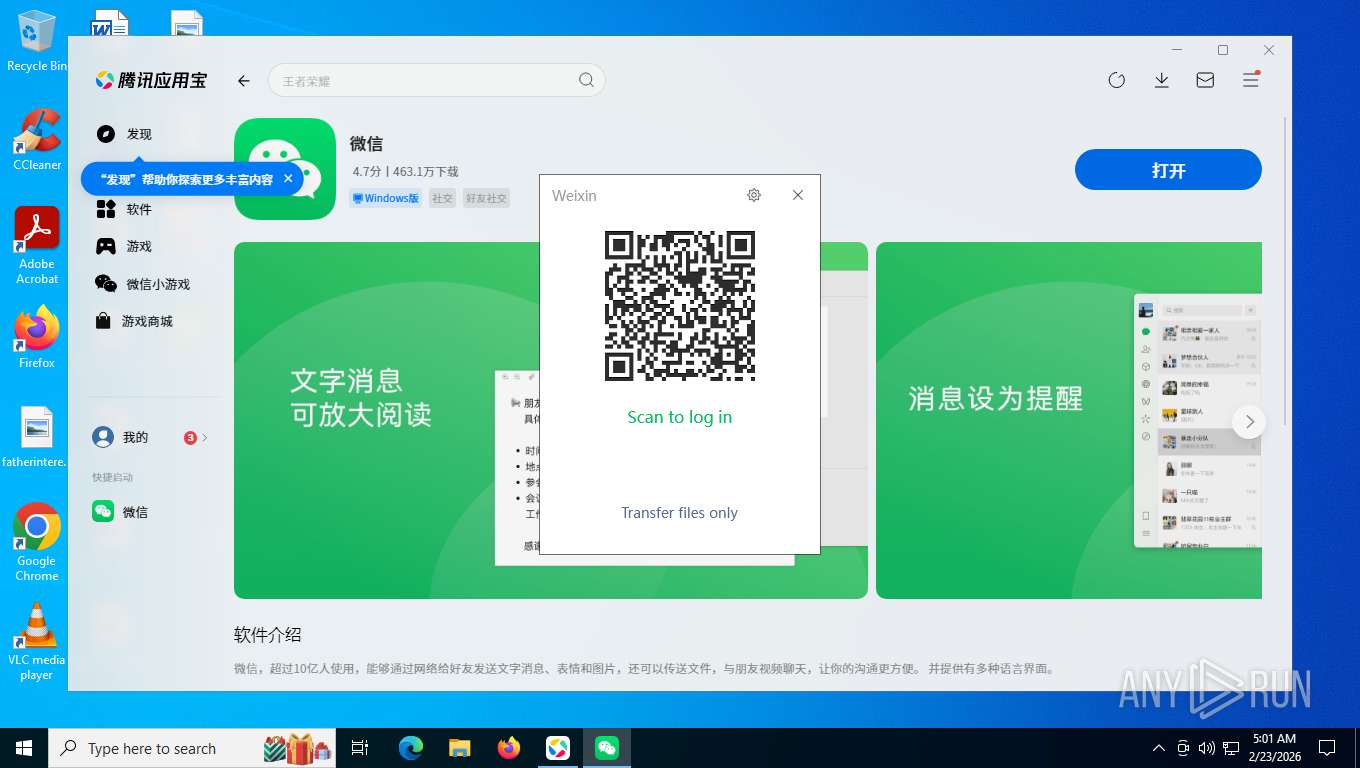Click the search magnifier icon
The image size is (1360, 768).
(587, 80)
